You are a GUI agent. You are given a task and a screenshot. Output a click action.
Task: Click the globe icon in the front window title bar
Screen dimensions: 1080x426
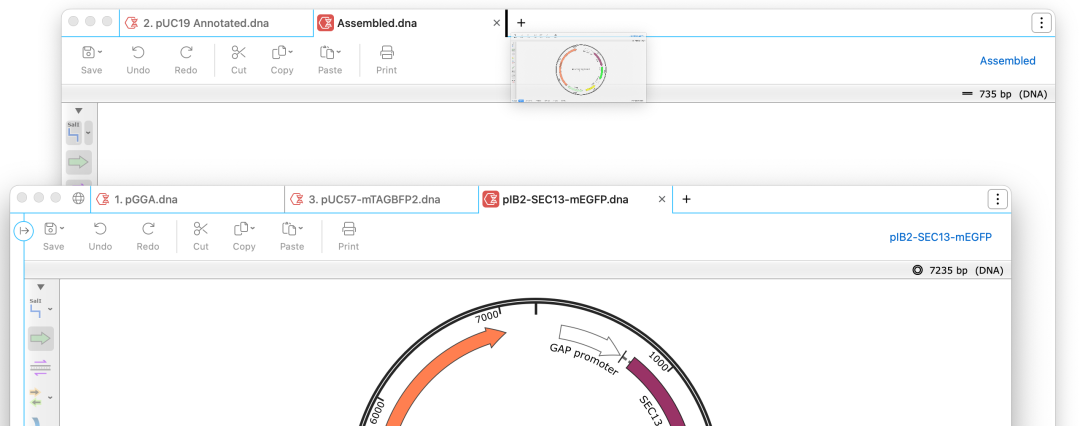point(79,199)
